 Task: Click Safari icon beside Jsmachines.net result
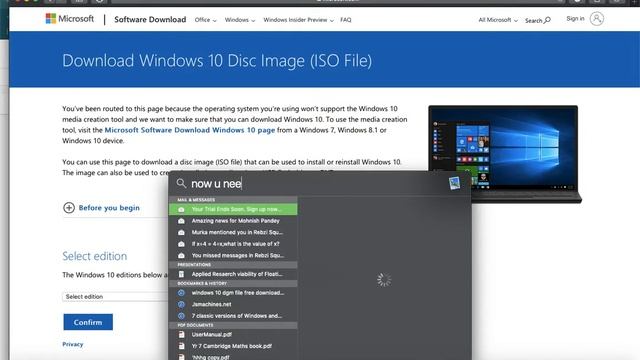click(181, 304)
